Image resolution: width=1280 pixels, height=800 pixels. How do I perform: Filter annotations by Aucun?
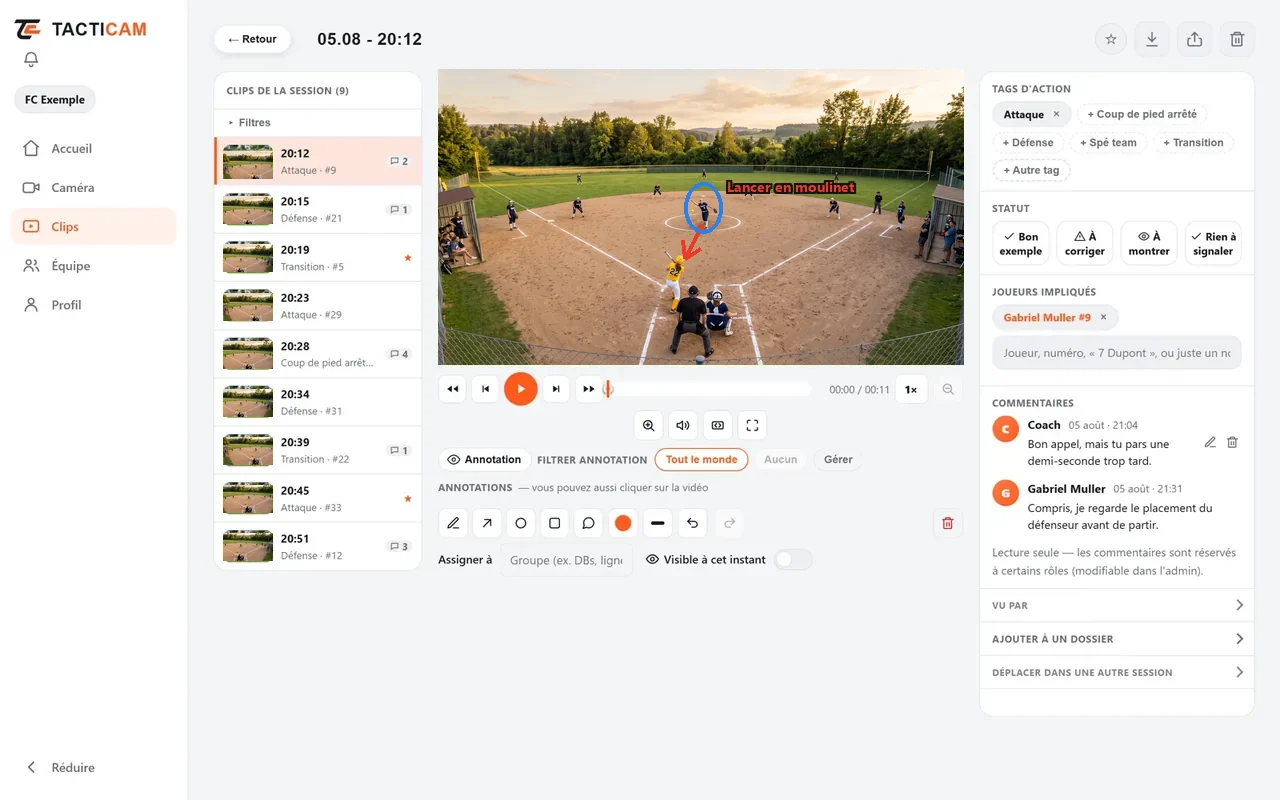pos(781,460)
